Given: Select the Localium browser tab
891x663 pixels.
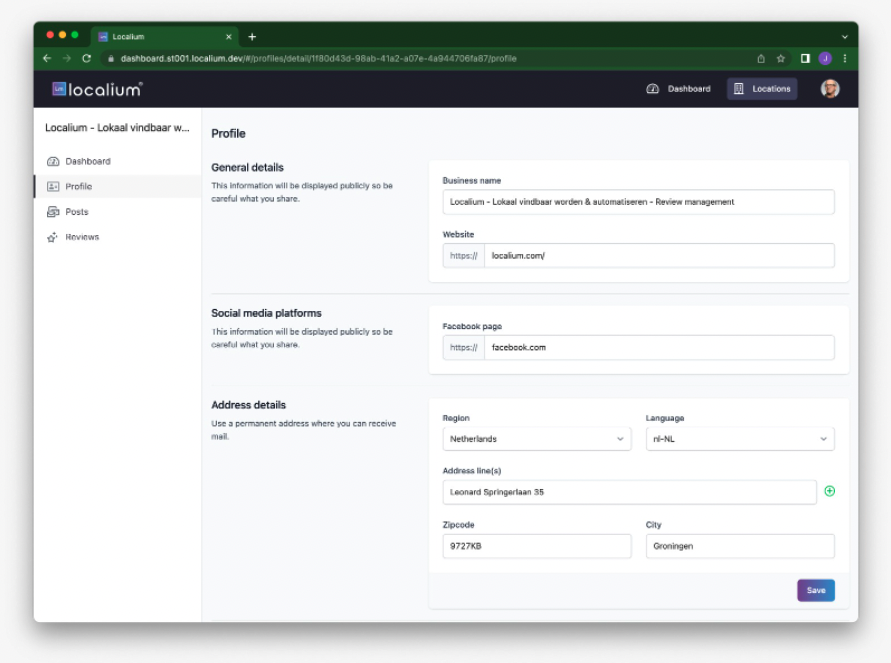Looking at the screenshot, I should coord(165,37).
